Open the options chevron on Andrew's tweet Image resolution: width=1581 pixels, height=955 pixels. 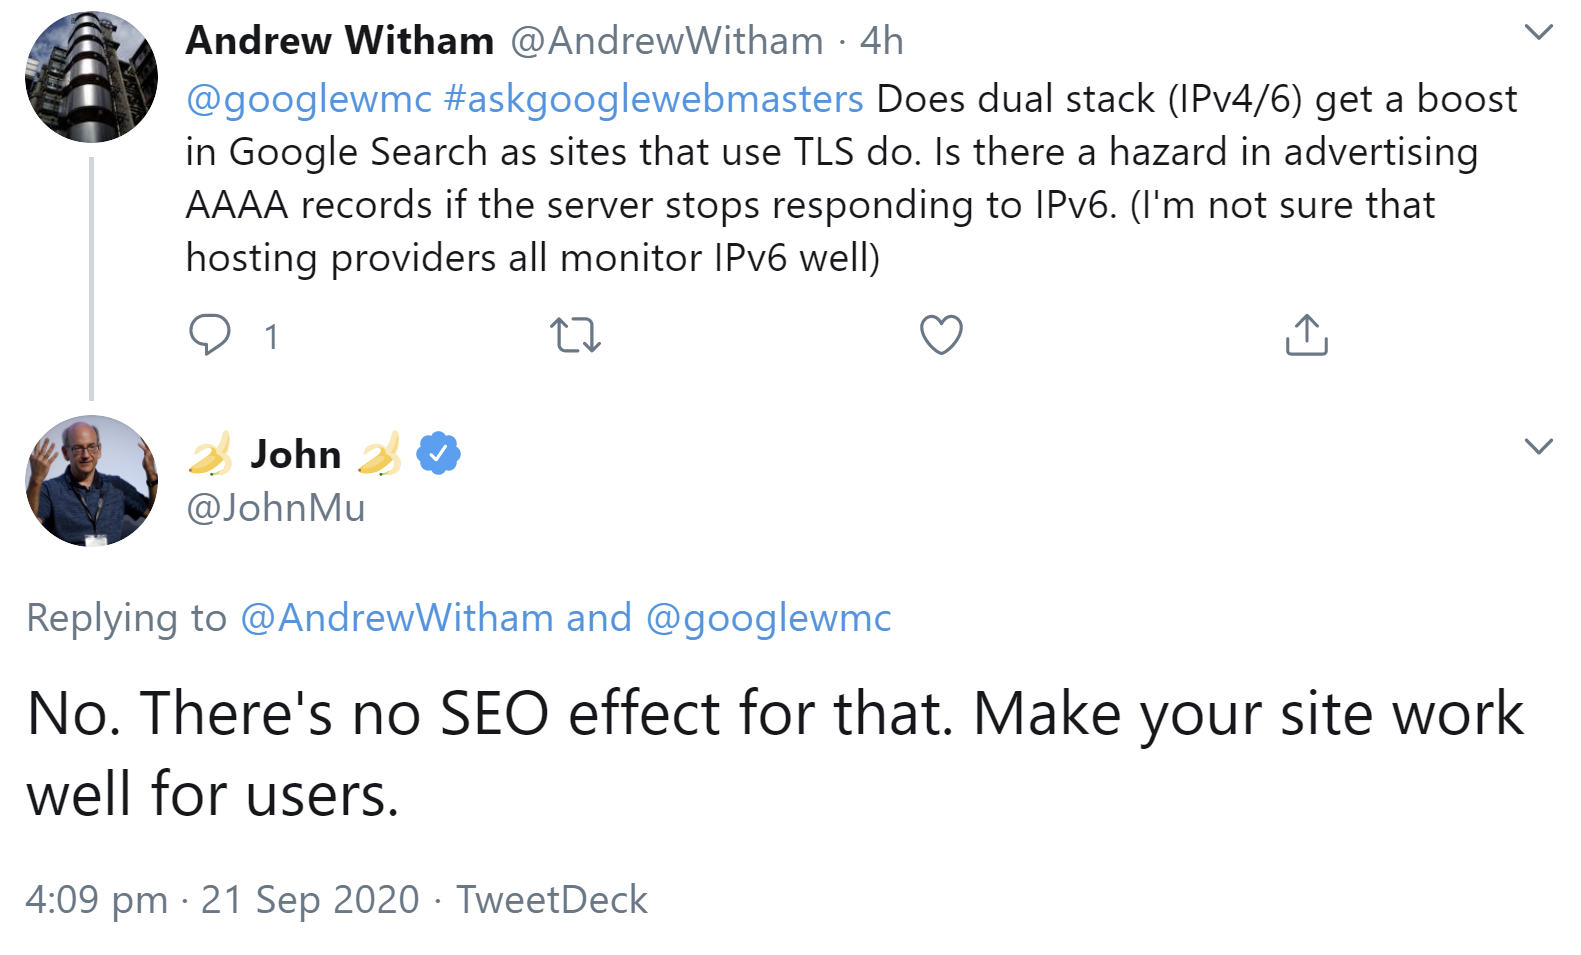1537,32
